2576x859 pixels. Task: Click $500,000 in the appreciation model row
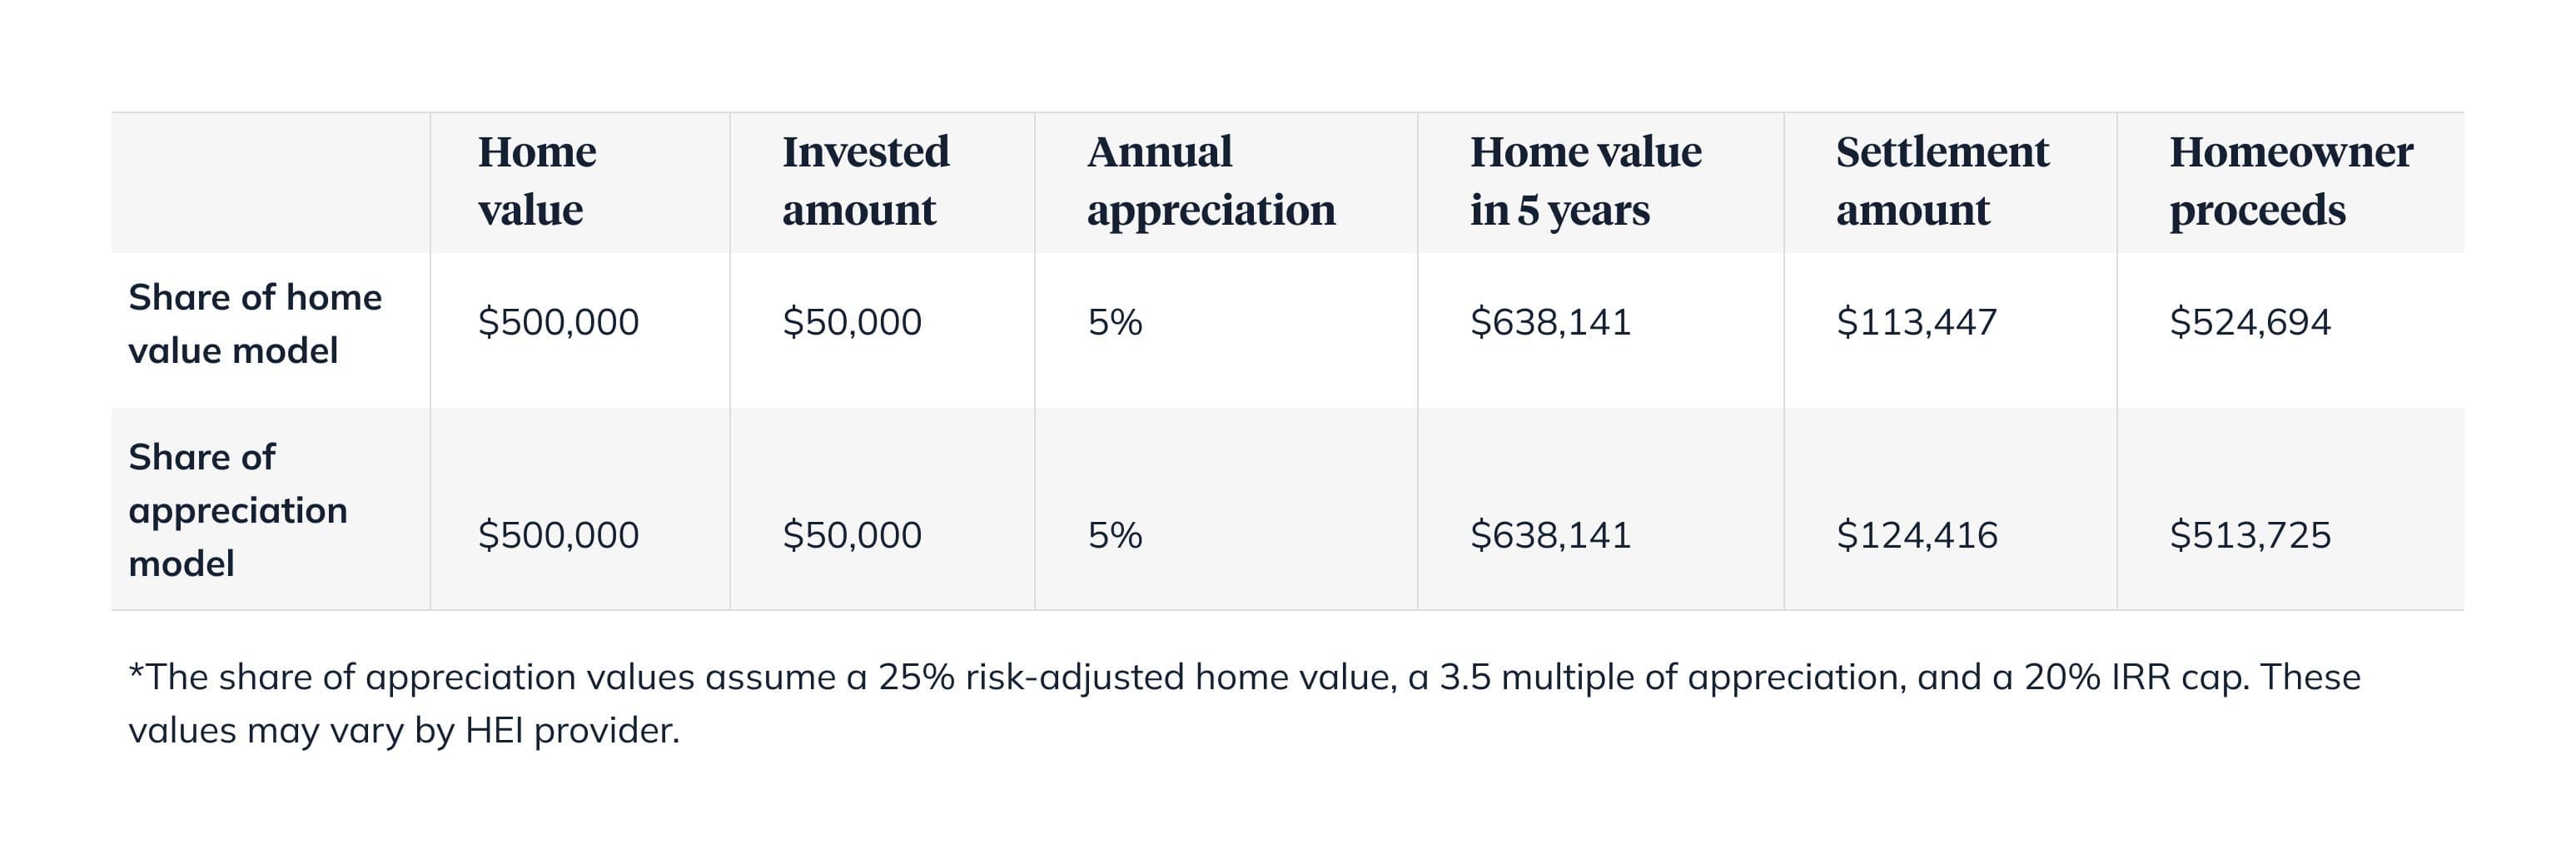pyautogui.click(x=558, y=535)
